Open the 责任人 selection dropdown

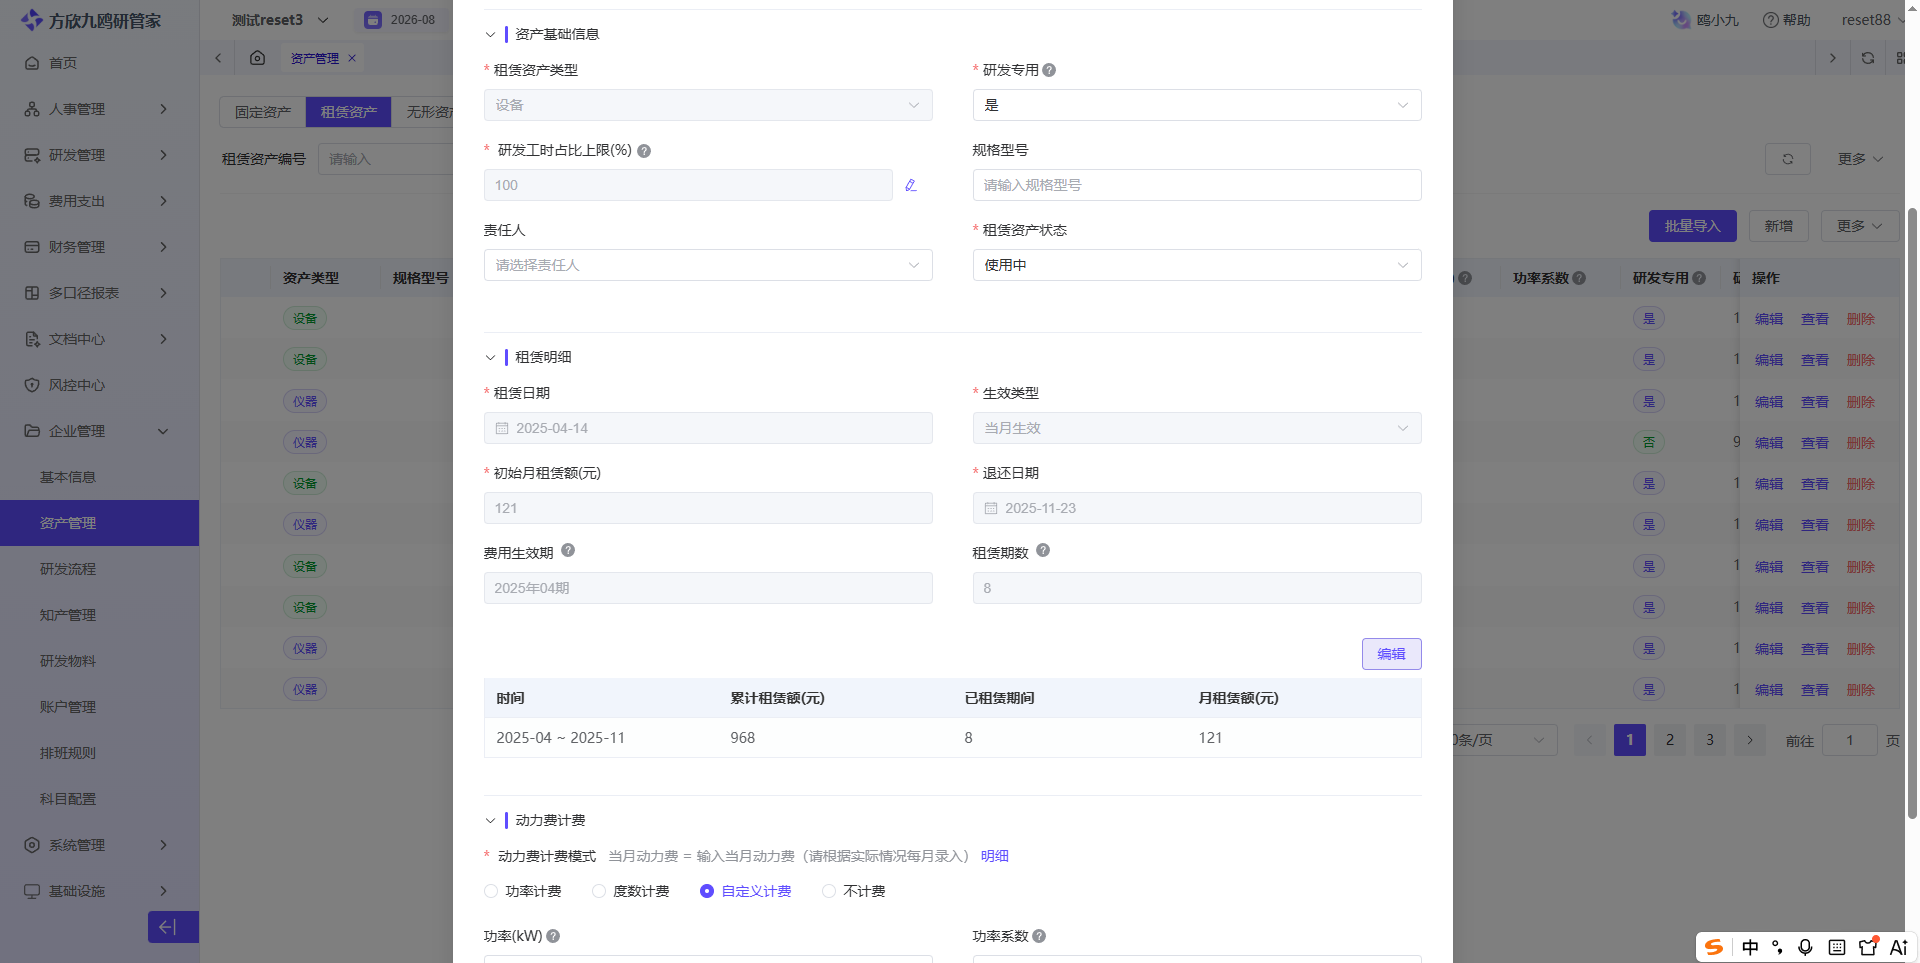coord(708,265)
